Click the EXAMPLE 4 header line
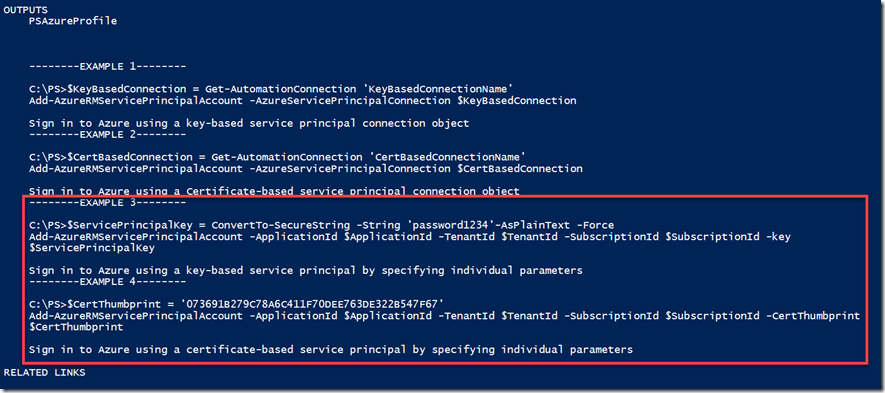Screen dimensions: 885x393 108,282
